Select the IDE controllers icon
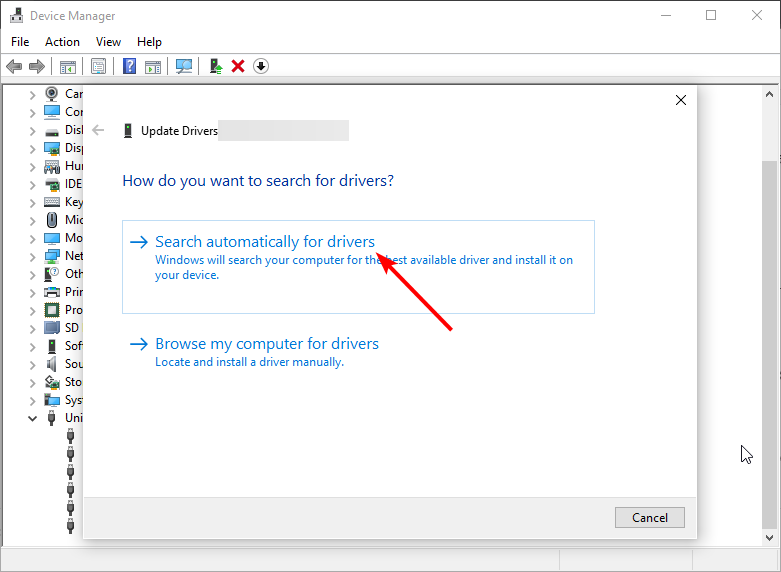Screen dimensions: 781x572 (x=52, y=184)
